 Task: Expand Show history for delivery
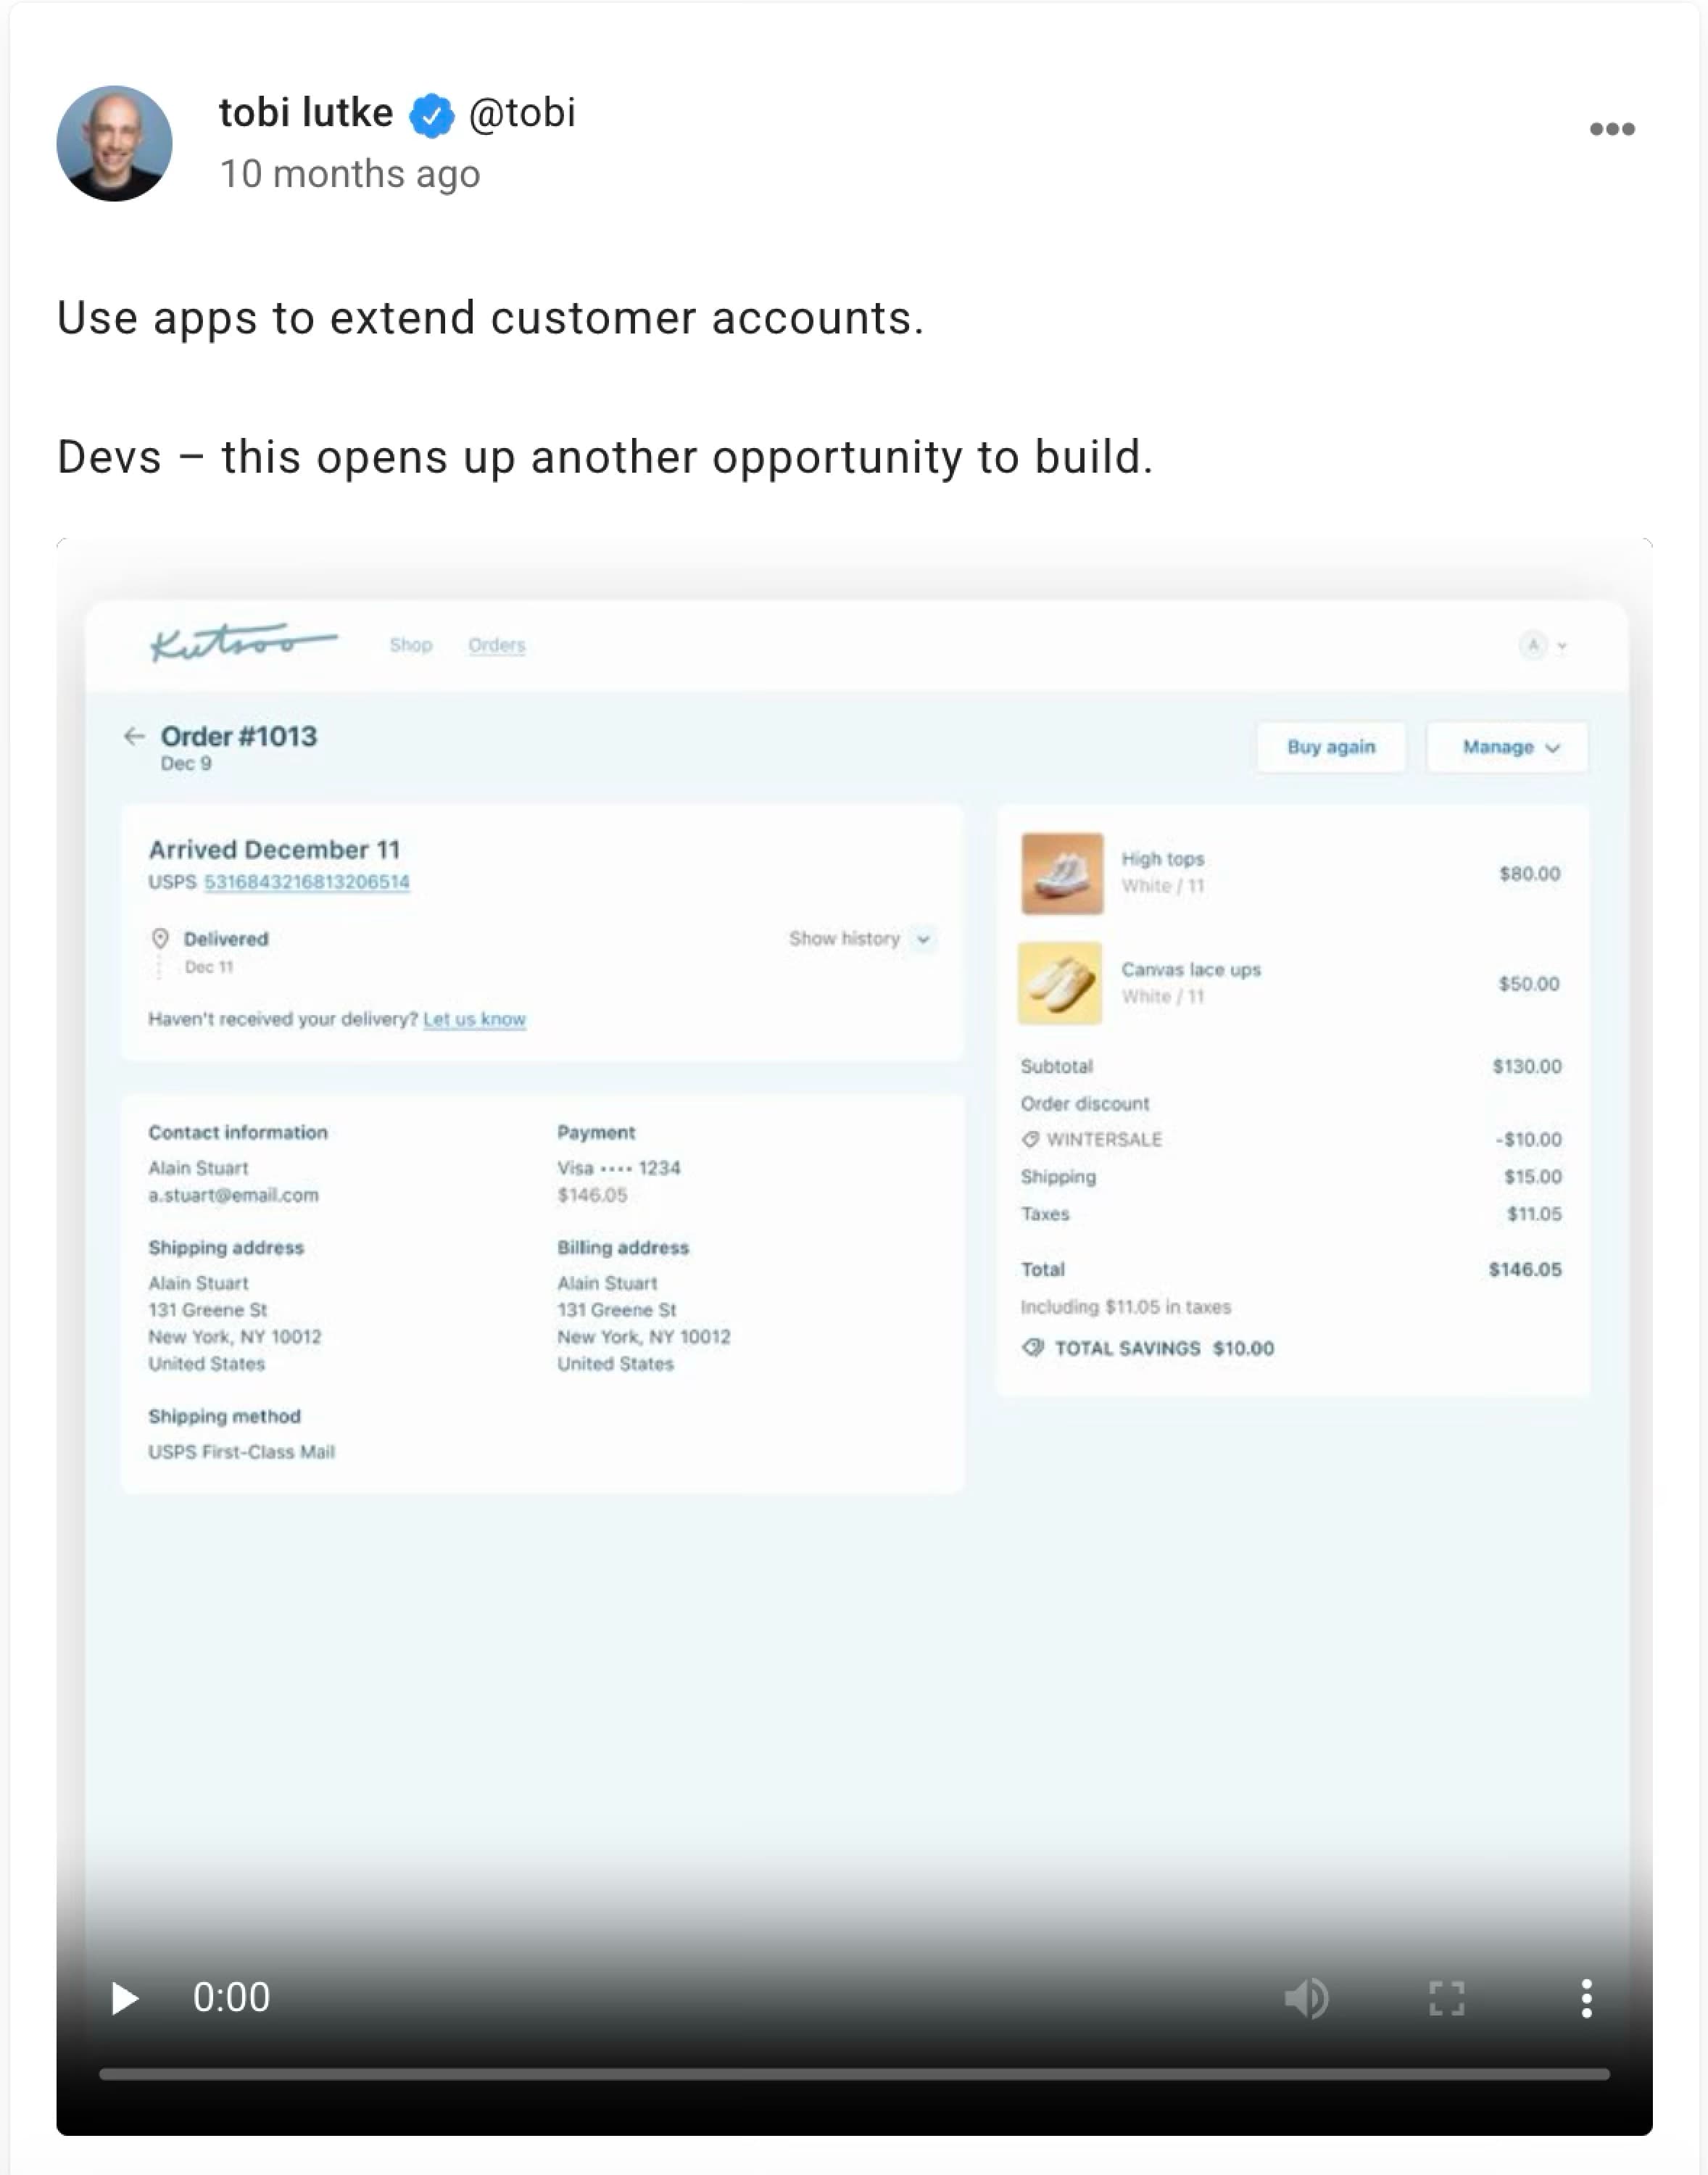[x=860, y=939]
